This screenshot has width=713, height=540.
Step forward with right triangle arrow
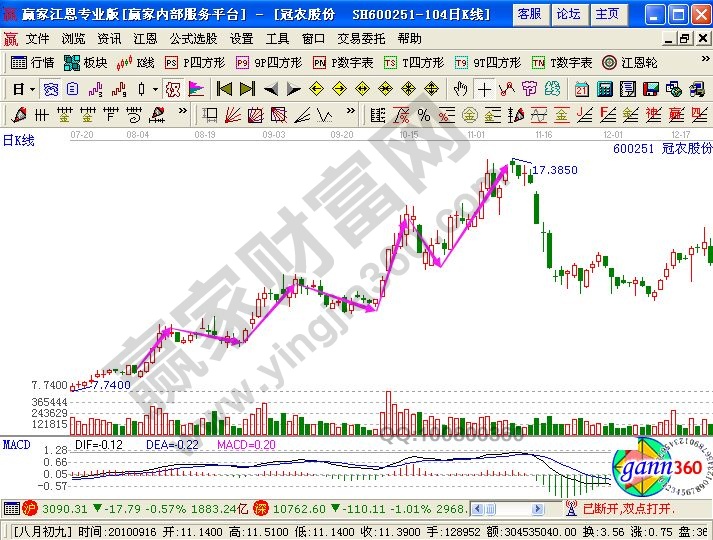[x=294, y=90]
